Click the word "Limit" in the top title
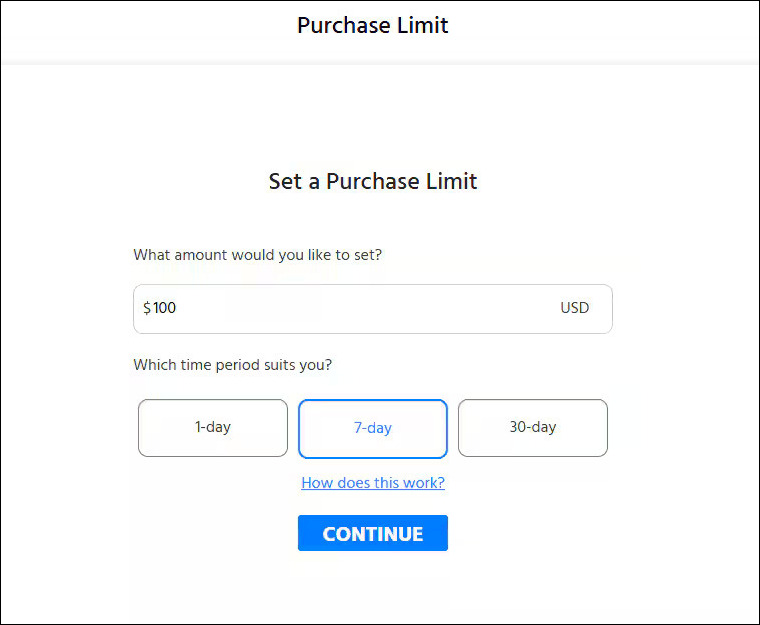The image size is (760, 625). coord(422,26)
